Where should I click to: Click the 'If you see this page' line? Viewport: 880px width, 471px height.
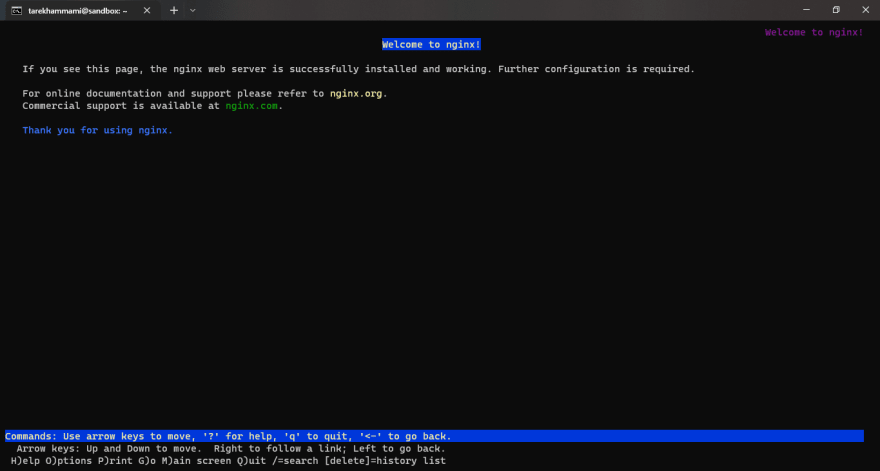359,69
